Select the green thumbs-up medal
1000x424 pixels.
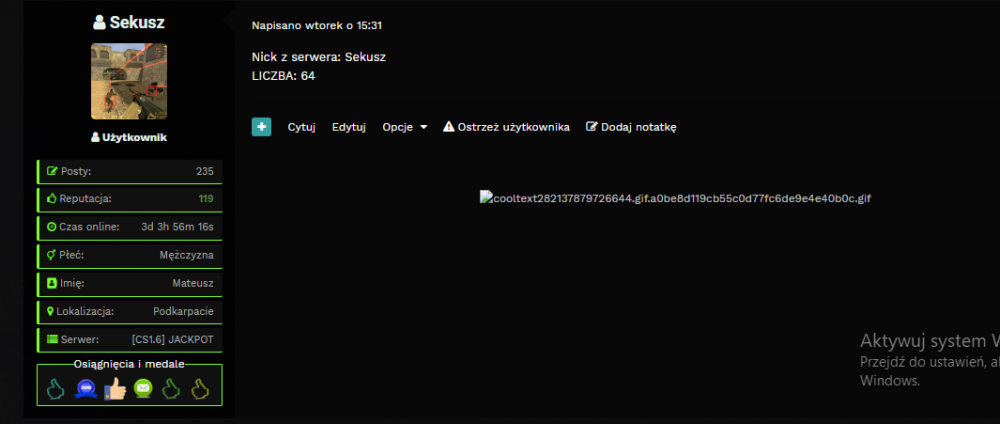pyautogui.click(x=171, y=388)
